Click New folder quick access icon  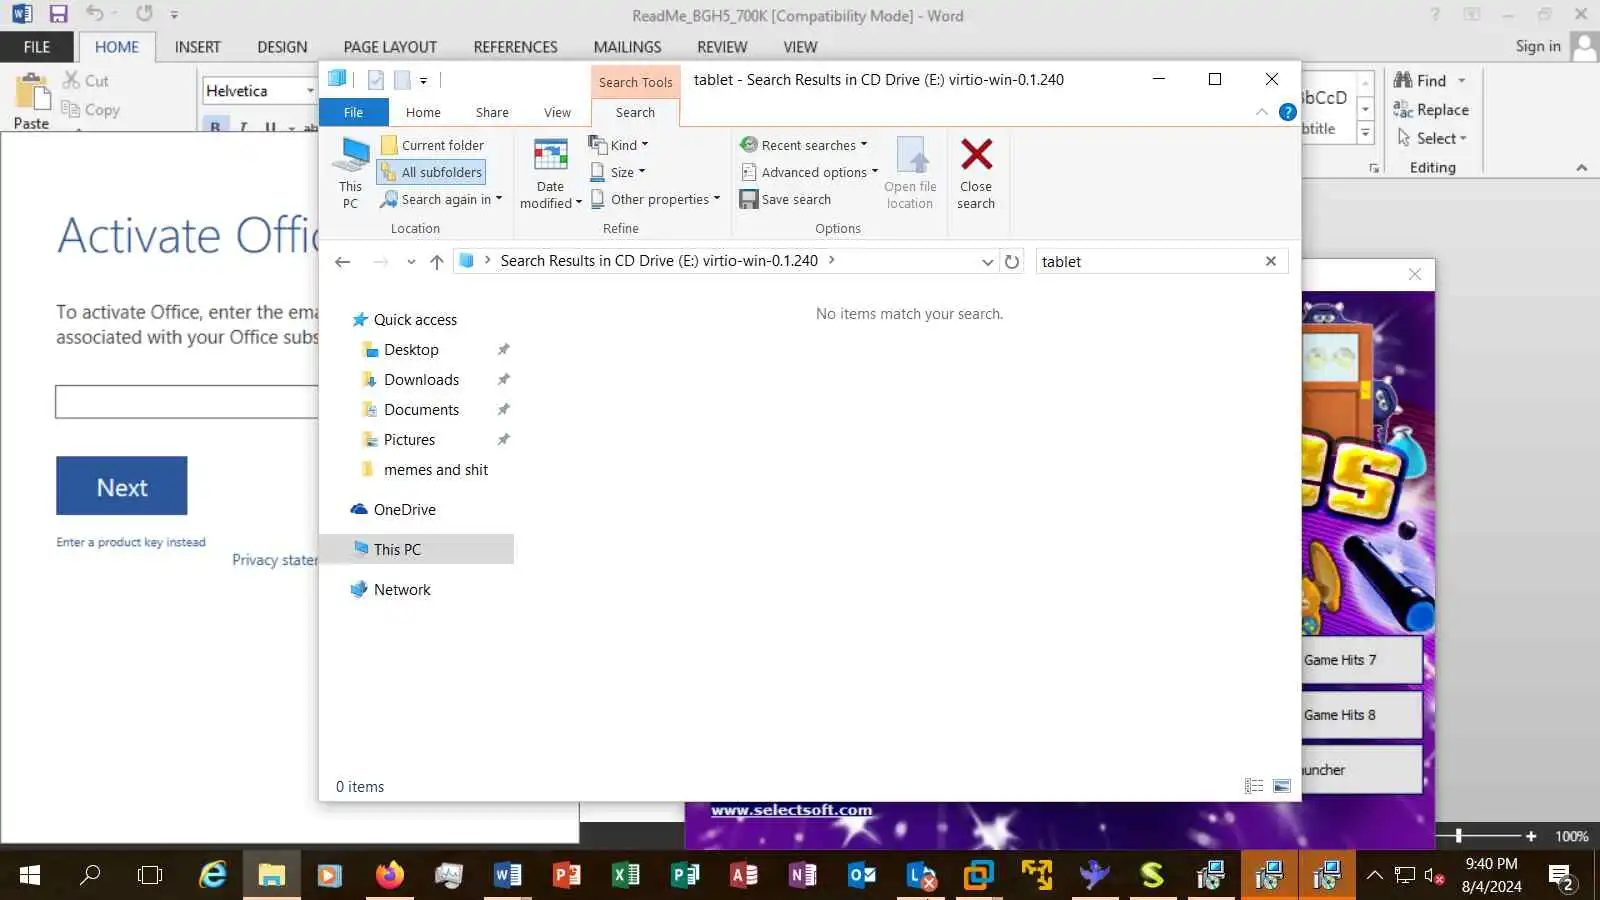coord(402,80)
